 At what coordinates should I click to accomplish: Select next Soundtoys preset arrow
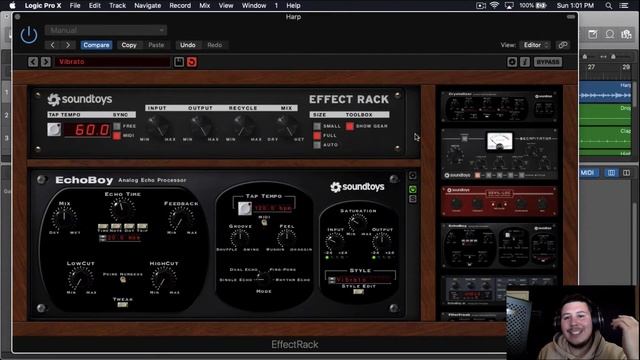click(x=46, y=62)
